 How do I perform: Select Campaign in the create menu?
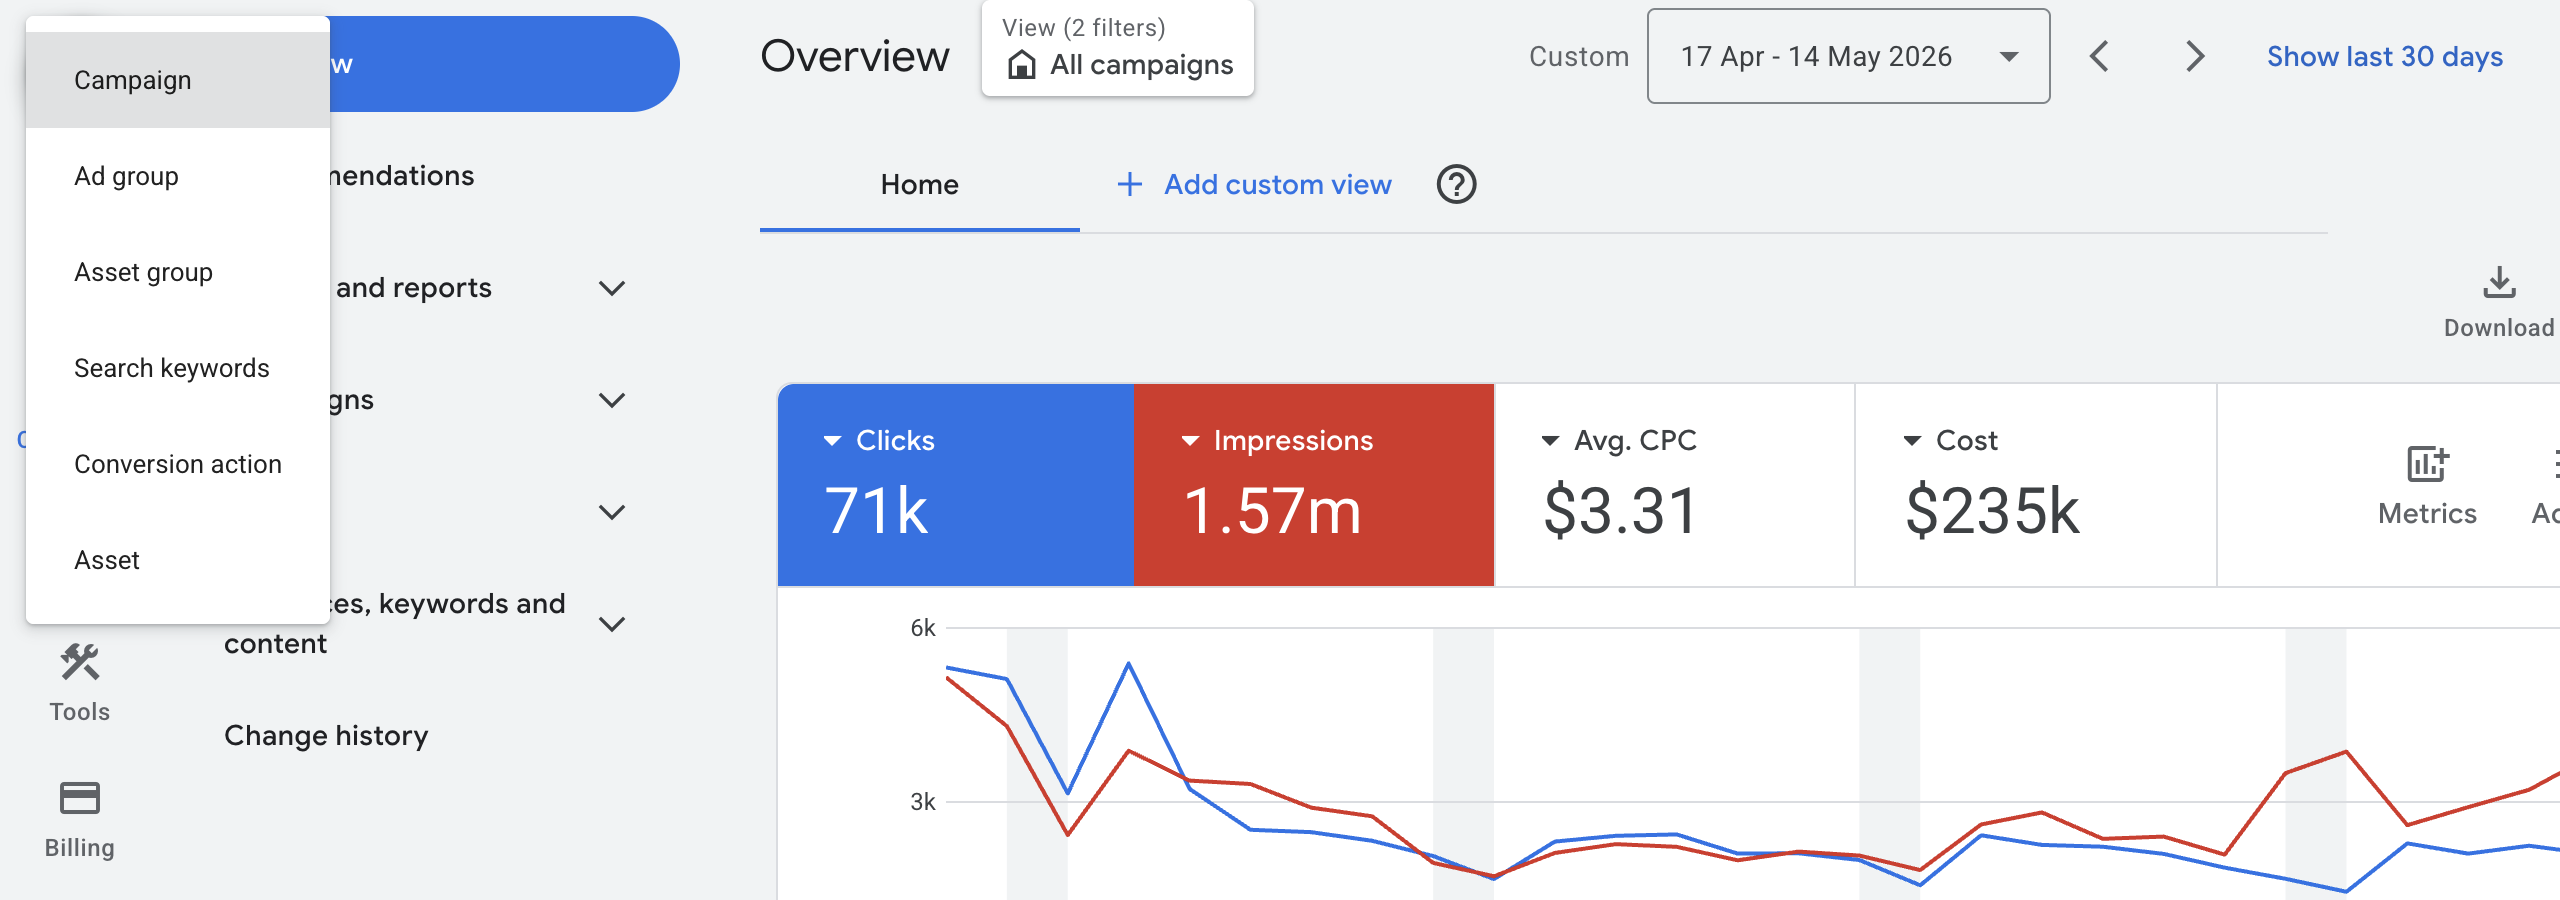point(178,80)
